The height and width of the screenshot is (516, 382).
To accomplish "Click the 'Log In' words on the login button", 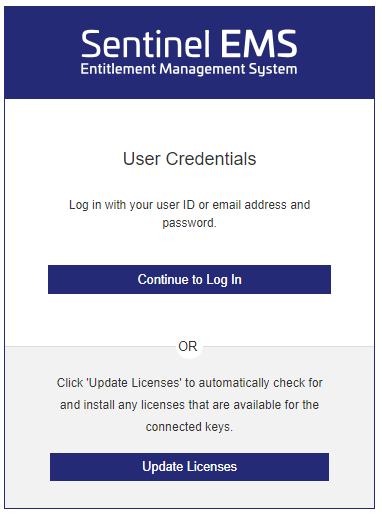I will click(x=224, y=280).
